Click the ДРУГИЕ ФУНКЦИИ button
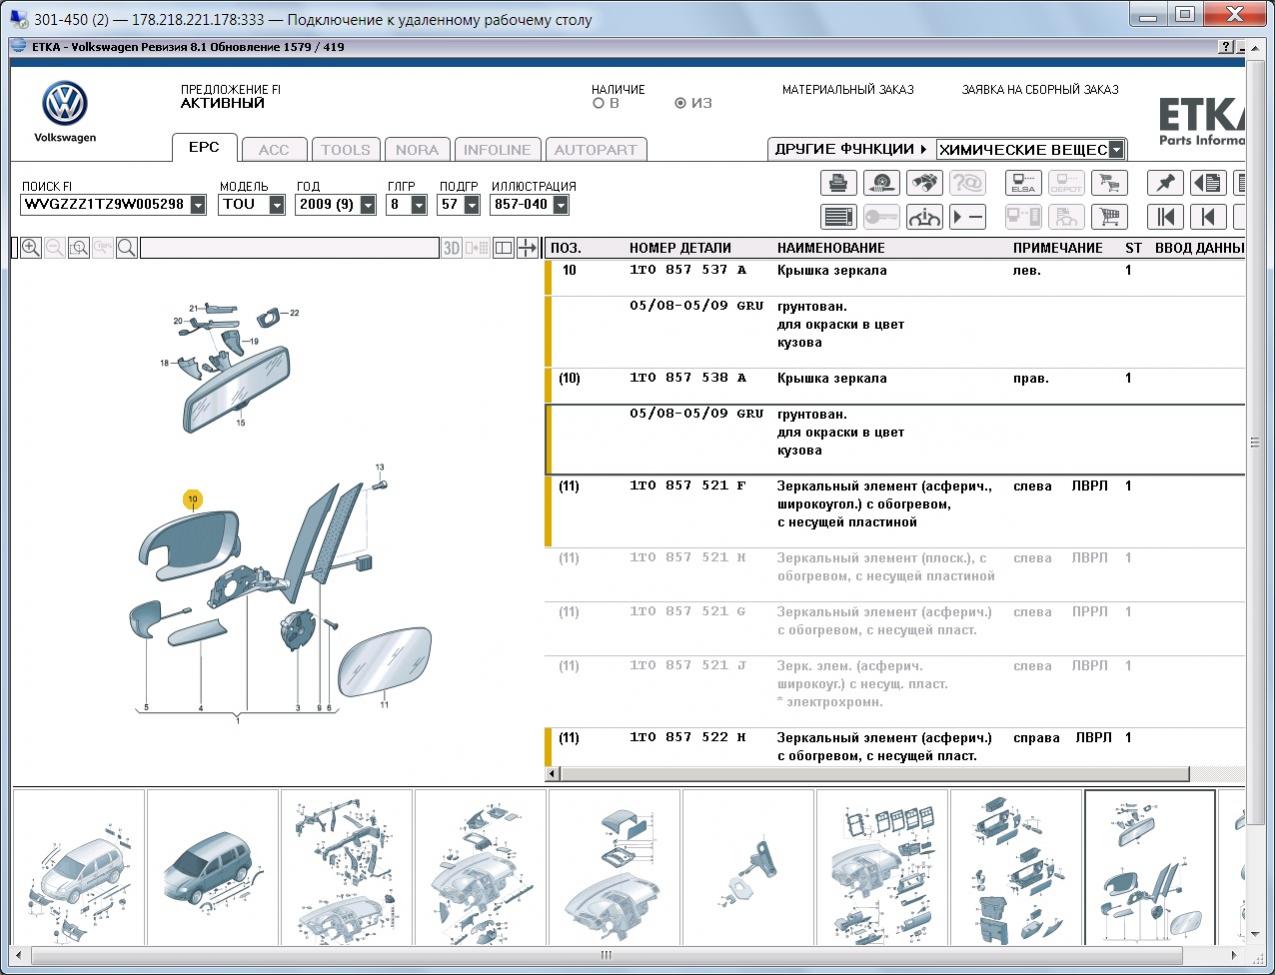Viewport: 1275px width, 975px height. tap(851, 149)
